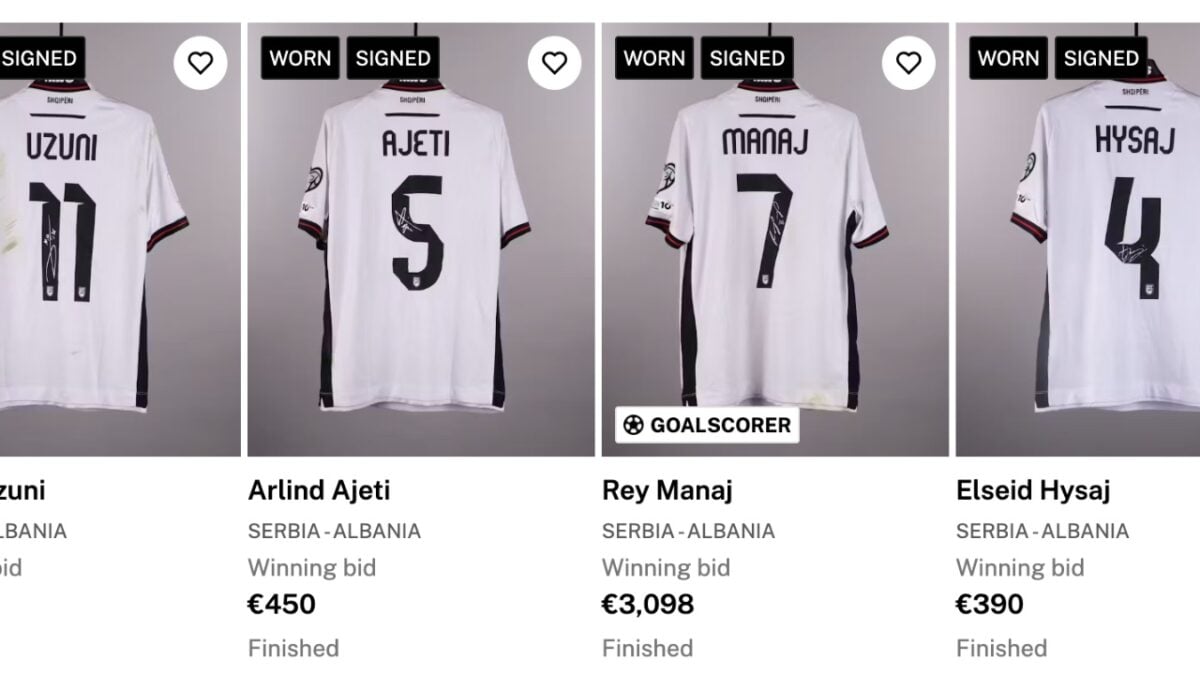Open the Rey Manaj listing title
The height and width of the screenshot is (675, 1200).
tap(667, 491)
